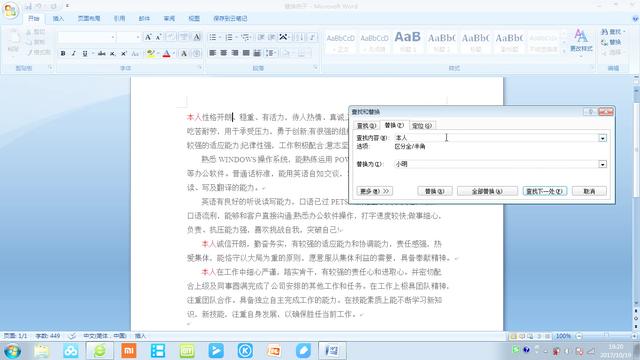Apply Superscript formatting
The image size is (640, 360).
(123, 53)
